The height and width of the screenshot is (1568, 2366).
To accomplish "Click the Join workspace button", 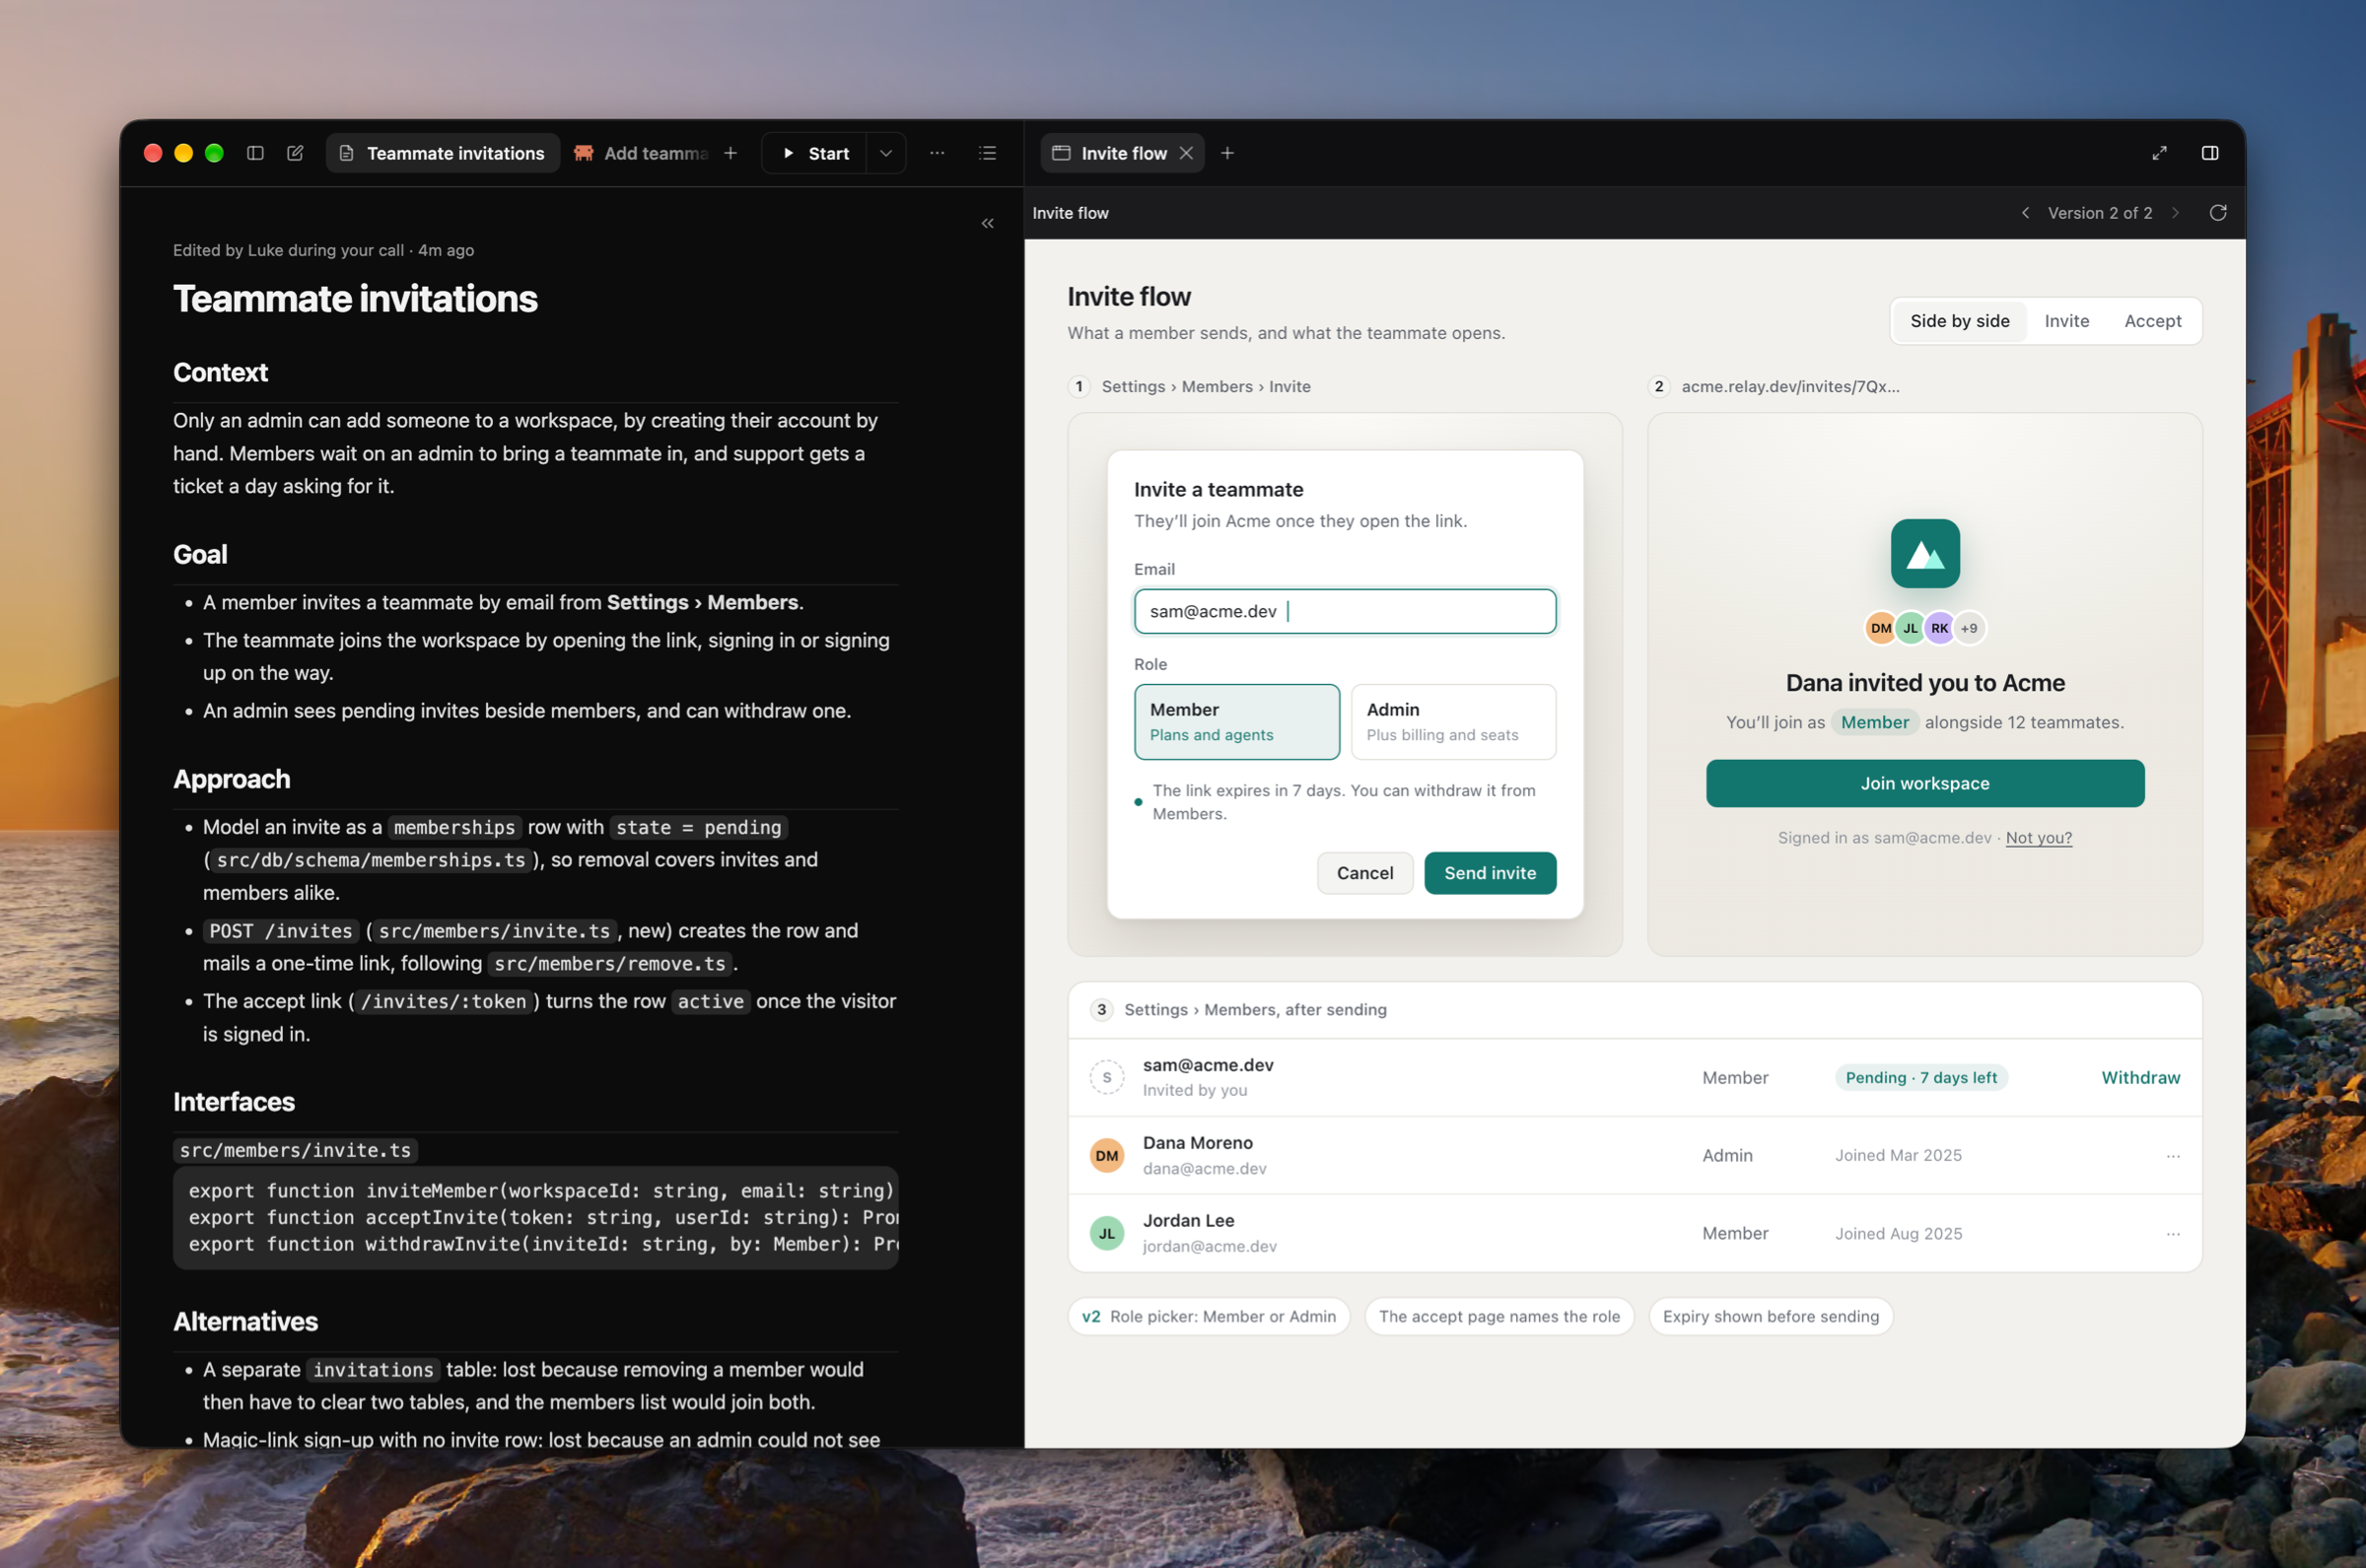I will coord(1925,783).
